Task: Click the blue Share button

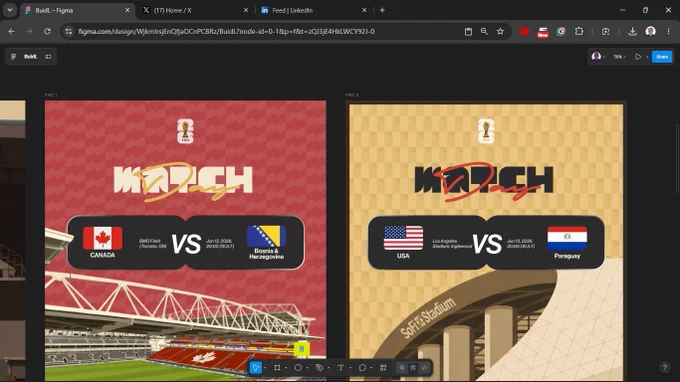Action: 662,57
